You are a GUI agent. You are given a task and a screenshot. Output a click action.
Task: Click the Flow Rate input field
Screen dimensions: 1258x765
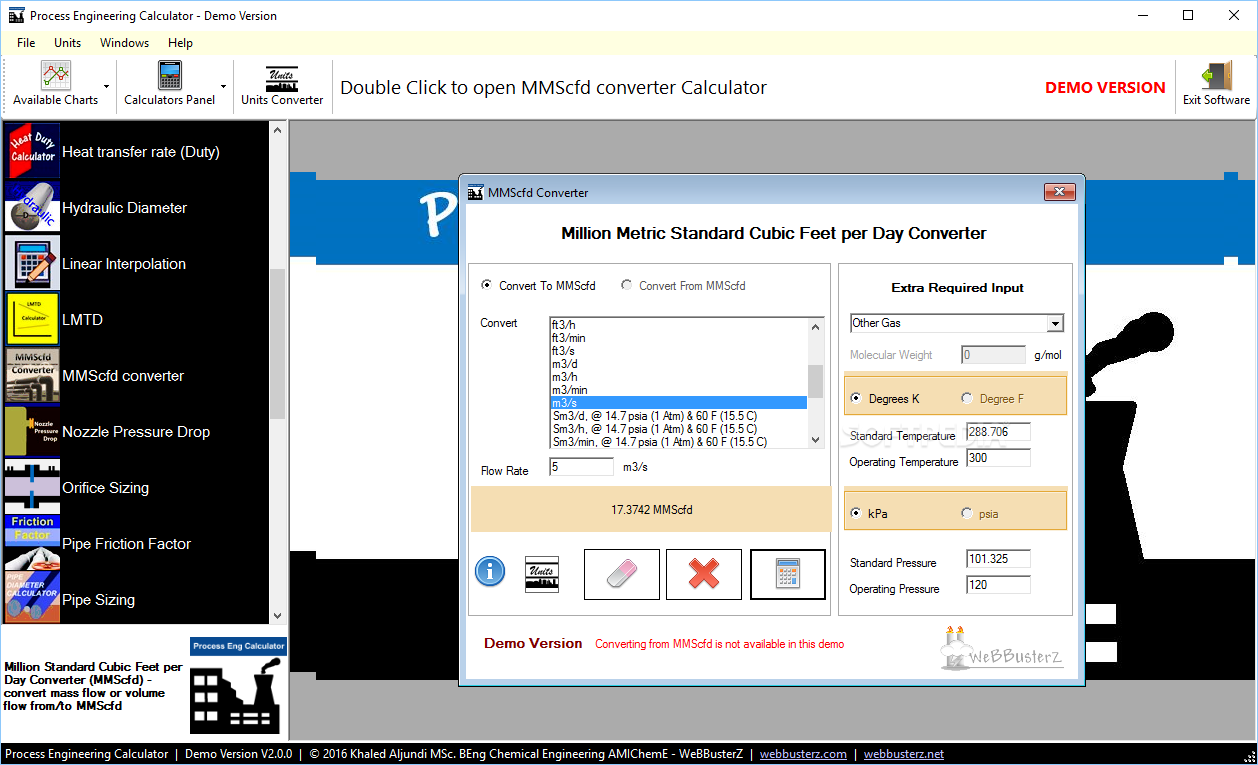(582, 467)
